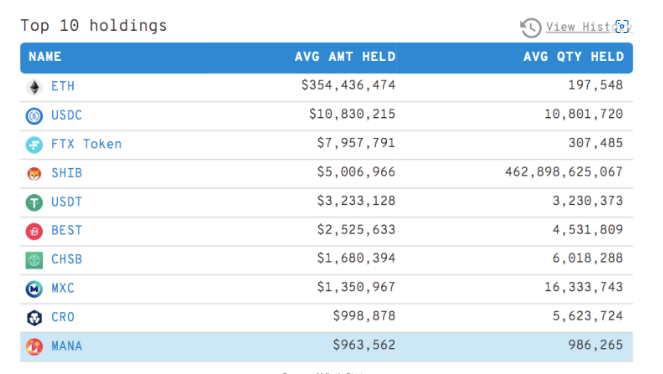The height and width of the screenshot is (374, 663).
Task: Click the history clock icon
Action: [x=530, y=27]
